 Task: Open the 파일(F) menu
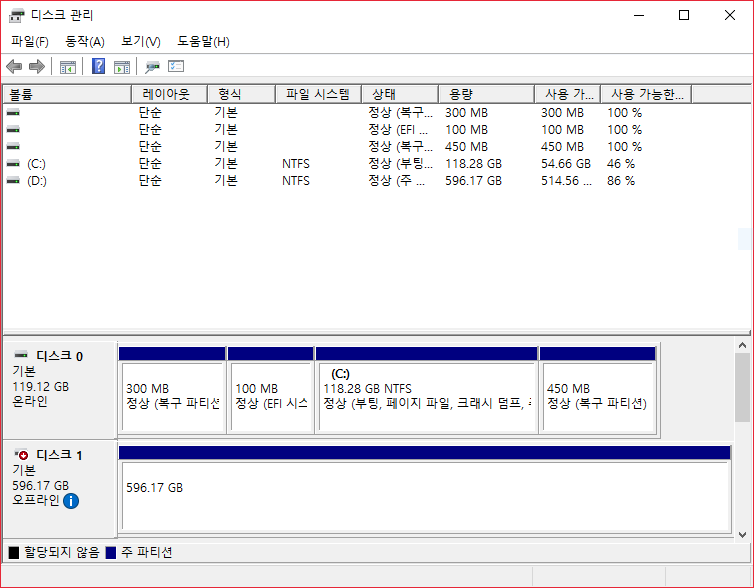pyautogui.click(x=29, y=41)
